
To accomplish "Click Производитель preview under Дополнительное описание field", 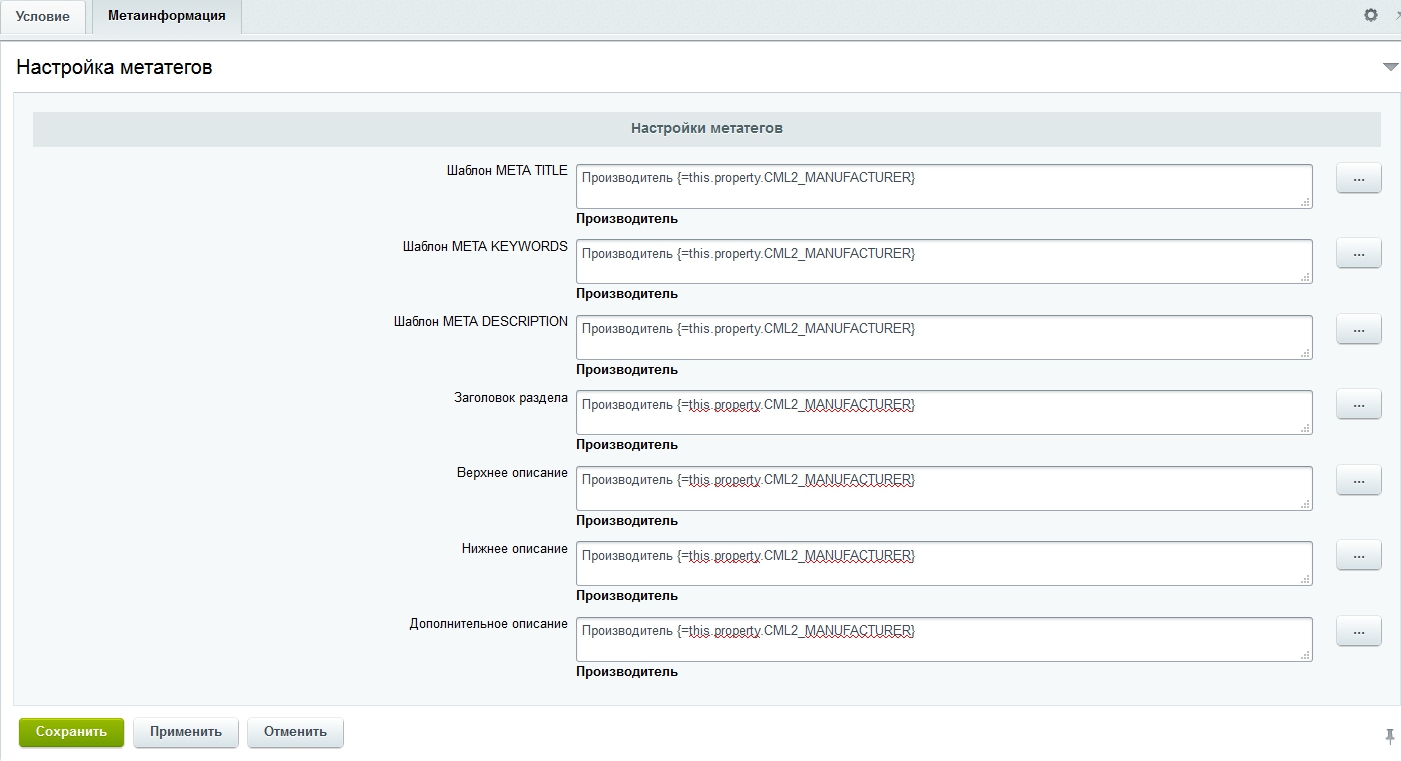I will (627, 672).
